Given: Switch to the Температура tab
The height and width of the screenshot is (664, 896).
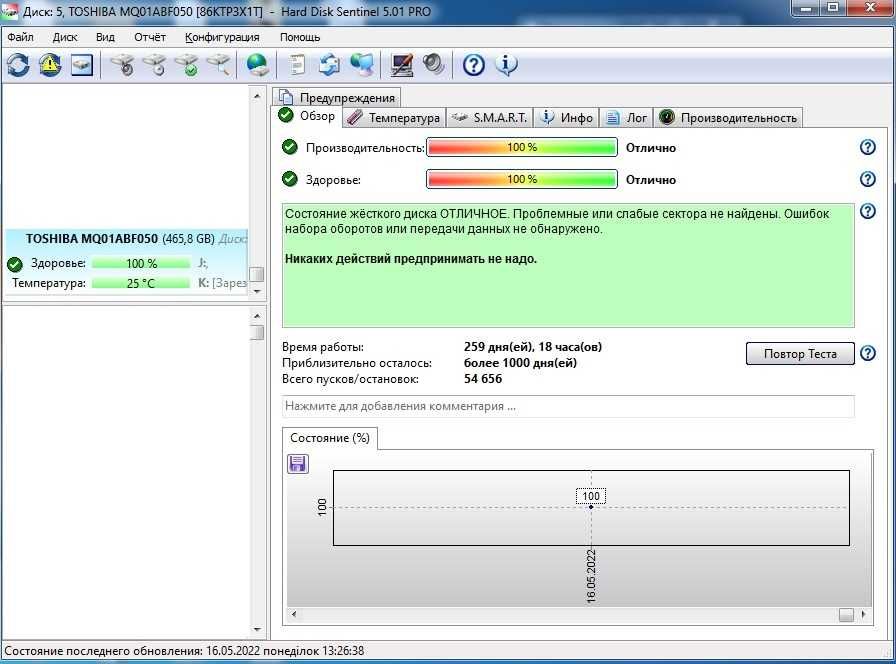Looking at the screenshot, I should tap(394, 118).
